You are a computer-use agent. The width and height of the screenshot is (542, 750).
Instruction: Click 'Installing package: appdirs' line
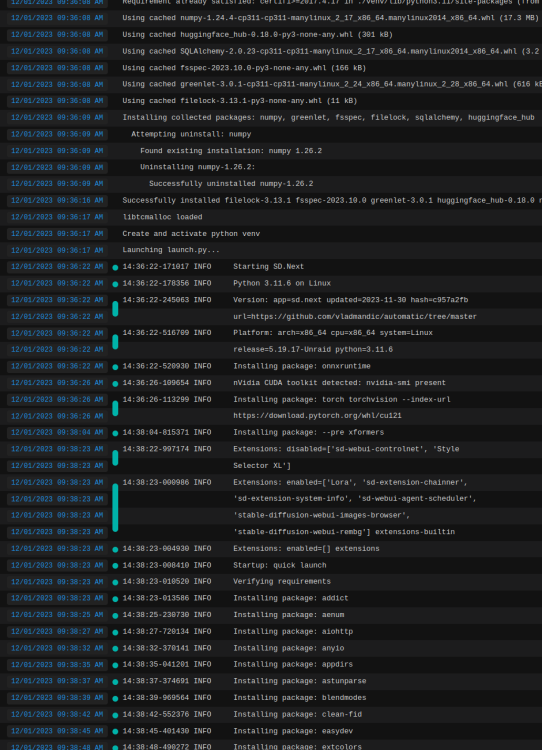pos(293,665)
